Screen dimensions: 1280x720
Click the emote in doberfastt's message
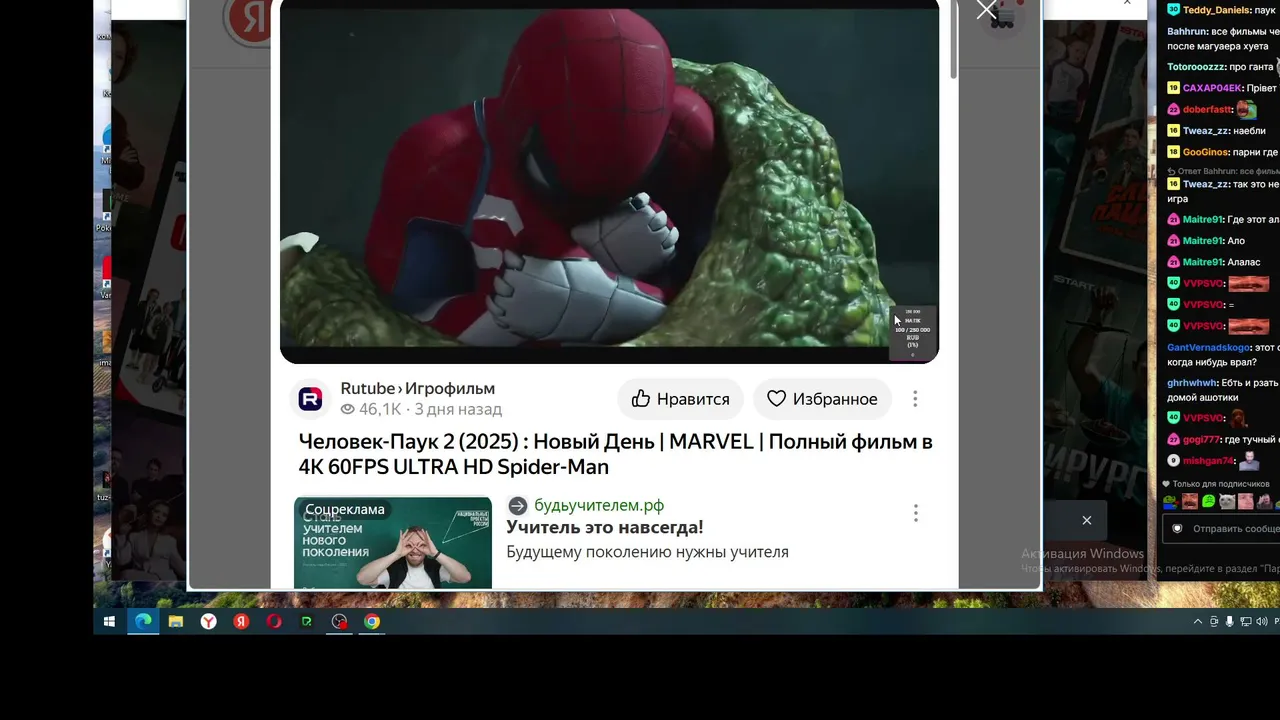[1246, 109]
